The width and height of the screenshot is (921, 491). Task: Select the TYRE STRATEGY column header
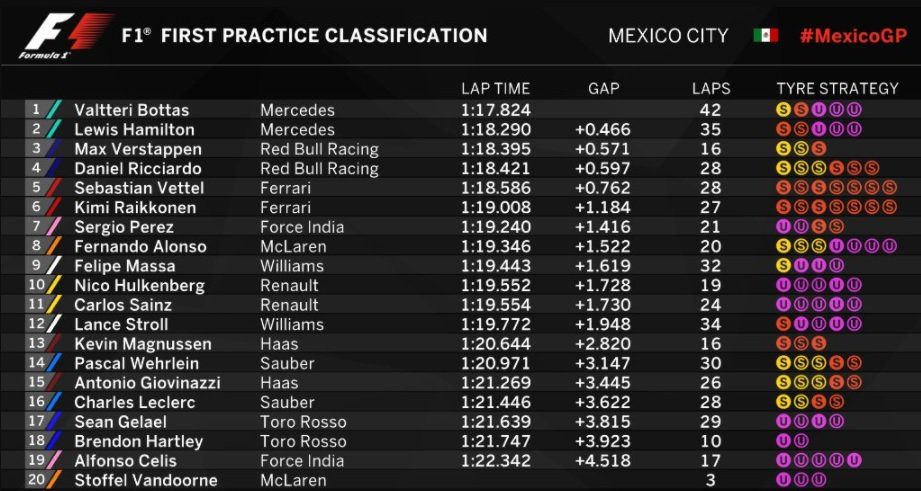pyautogui.click(x=837, y=89)
